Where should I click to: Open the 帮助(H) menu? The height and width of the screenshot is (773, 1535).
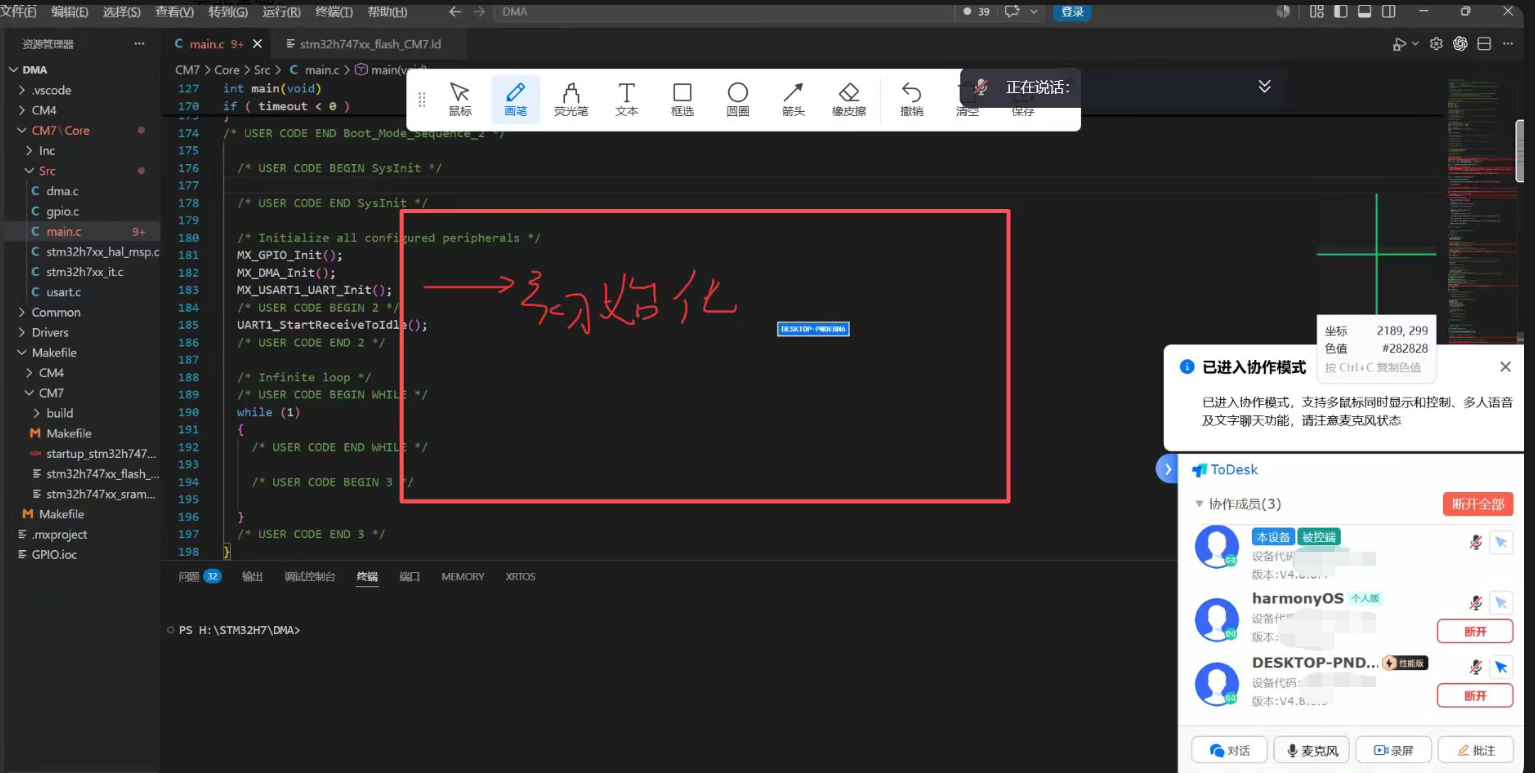tap(387, 12)
